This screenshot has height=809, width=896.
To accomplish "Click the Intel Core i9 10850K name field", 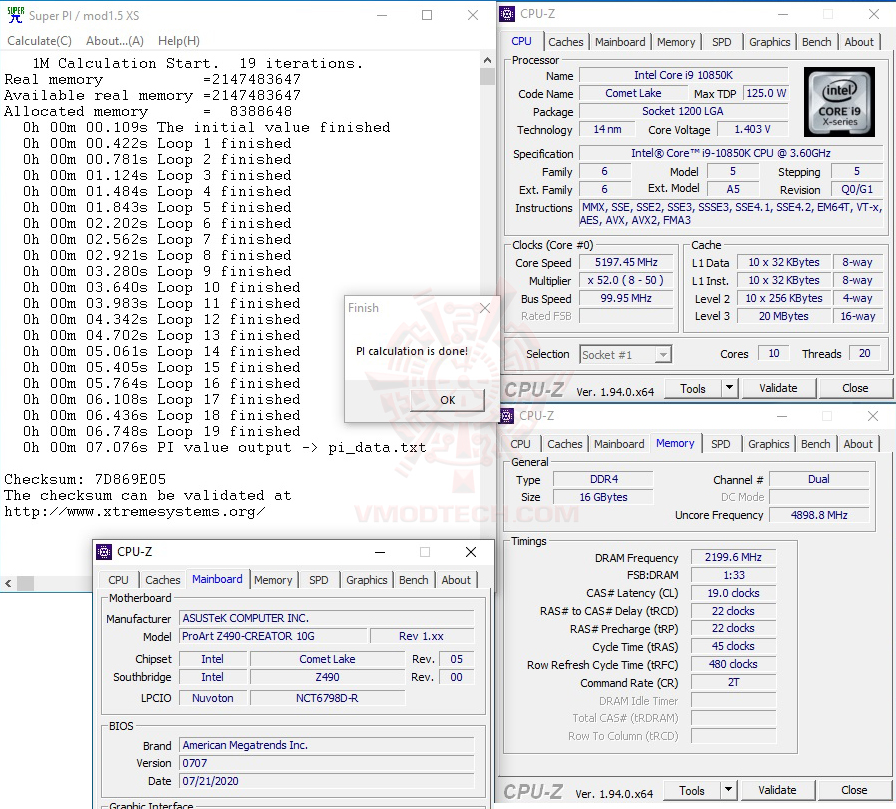I will (683, 75).
